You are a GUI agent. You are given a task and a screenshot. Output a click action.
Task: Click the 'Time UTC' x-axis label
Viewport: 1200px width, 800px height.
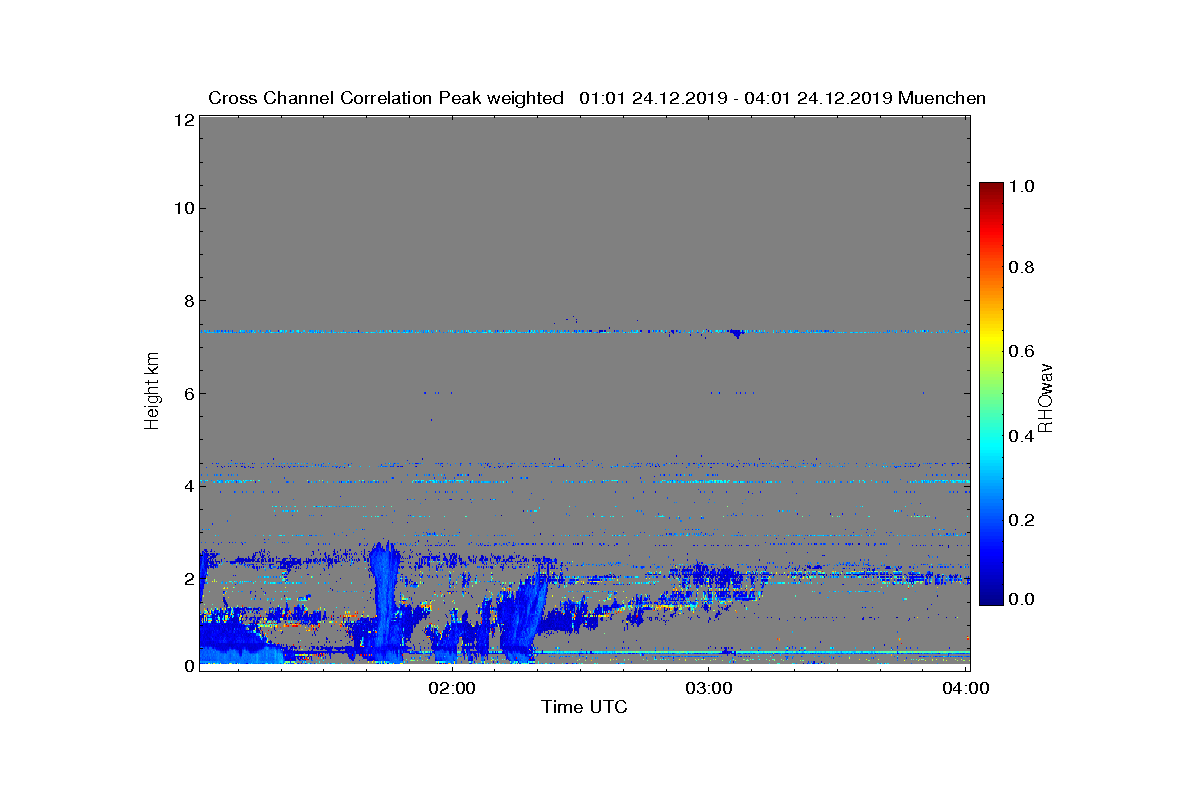point(585,707)
